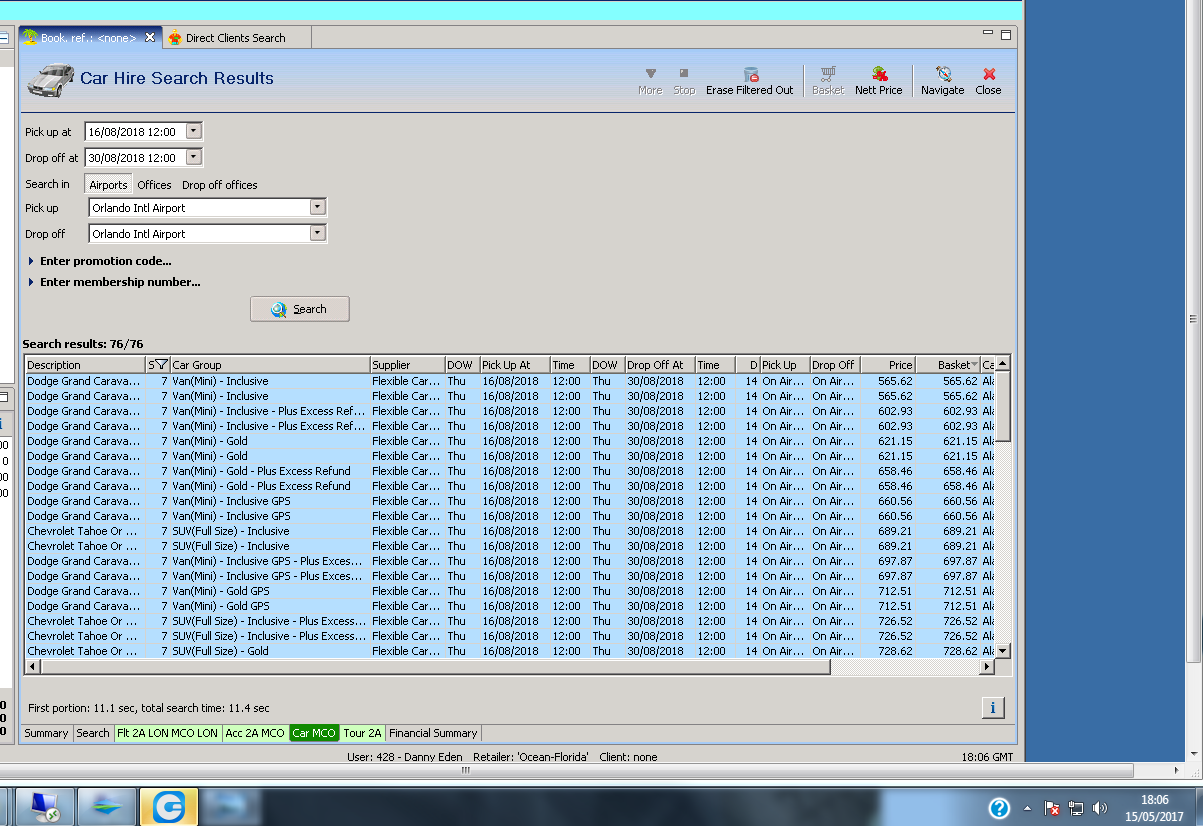1203x826 pixels.
Task: Click the red-flag Action Center tray icon
Action: (x=1052, y=808)
